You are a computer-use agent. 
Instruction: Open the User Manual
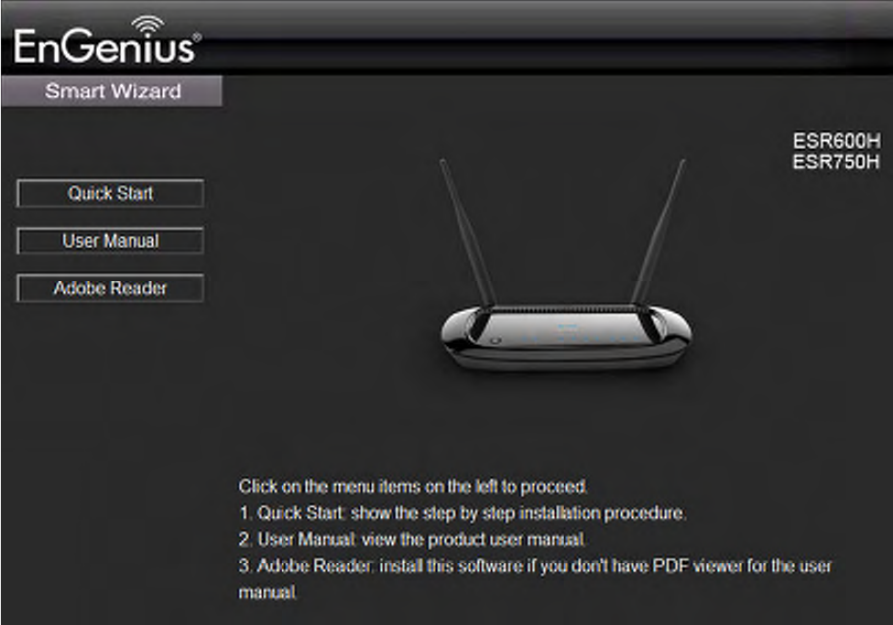(x=110, y=240)
